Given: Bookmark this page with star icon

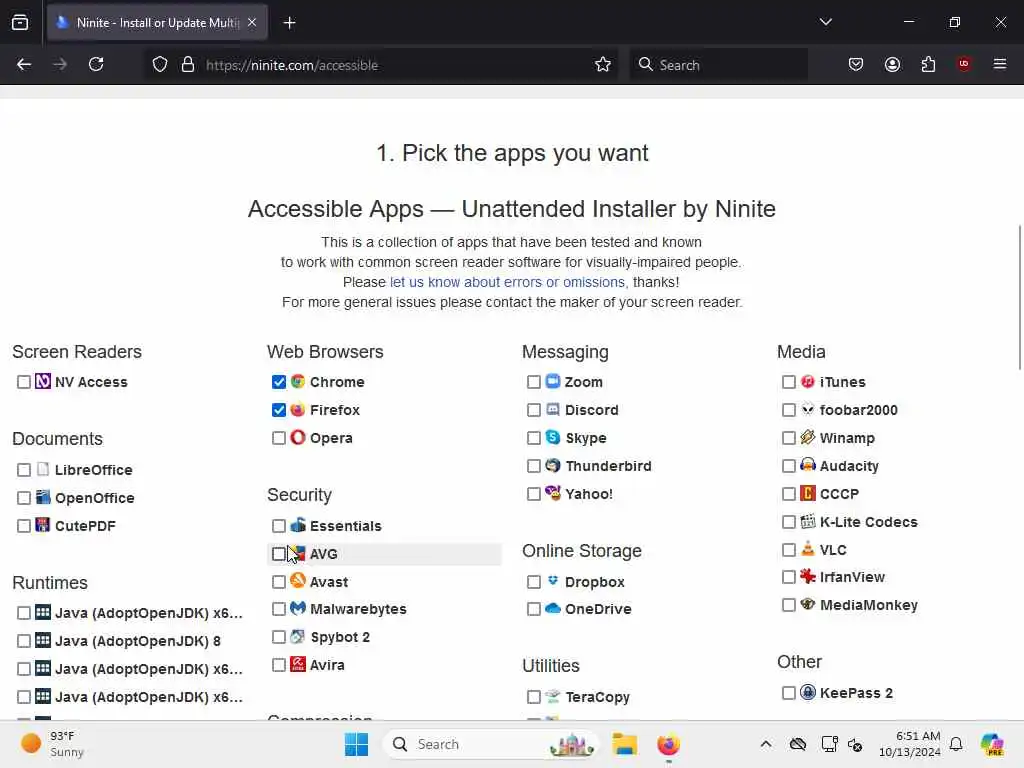Looking at the screenshot, I should (x=603, y=64).
